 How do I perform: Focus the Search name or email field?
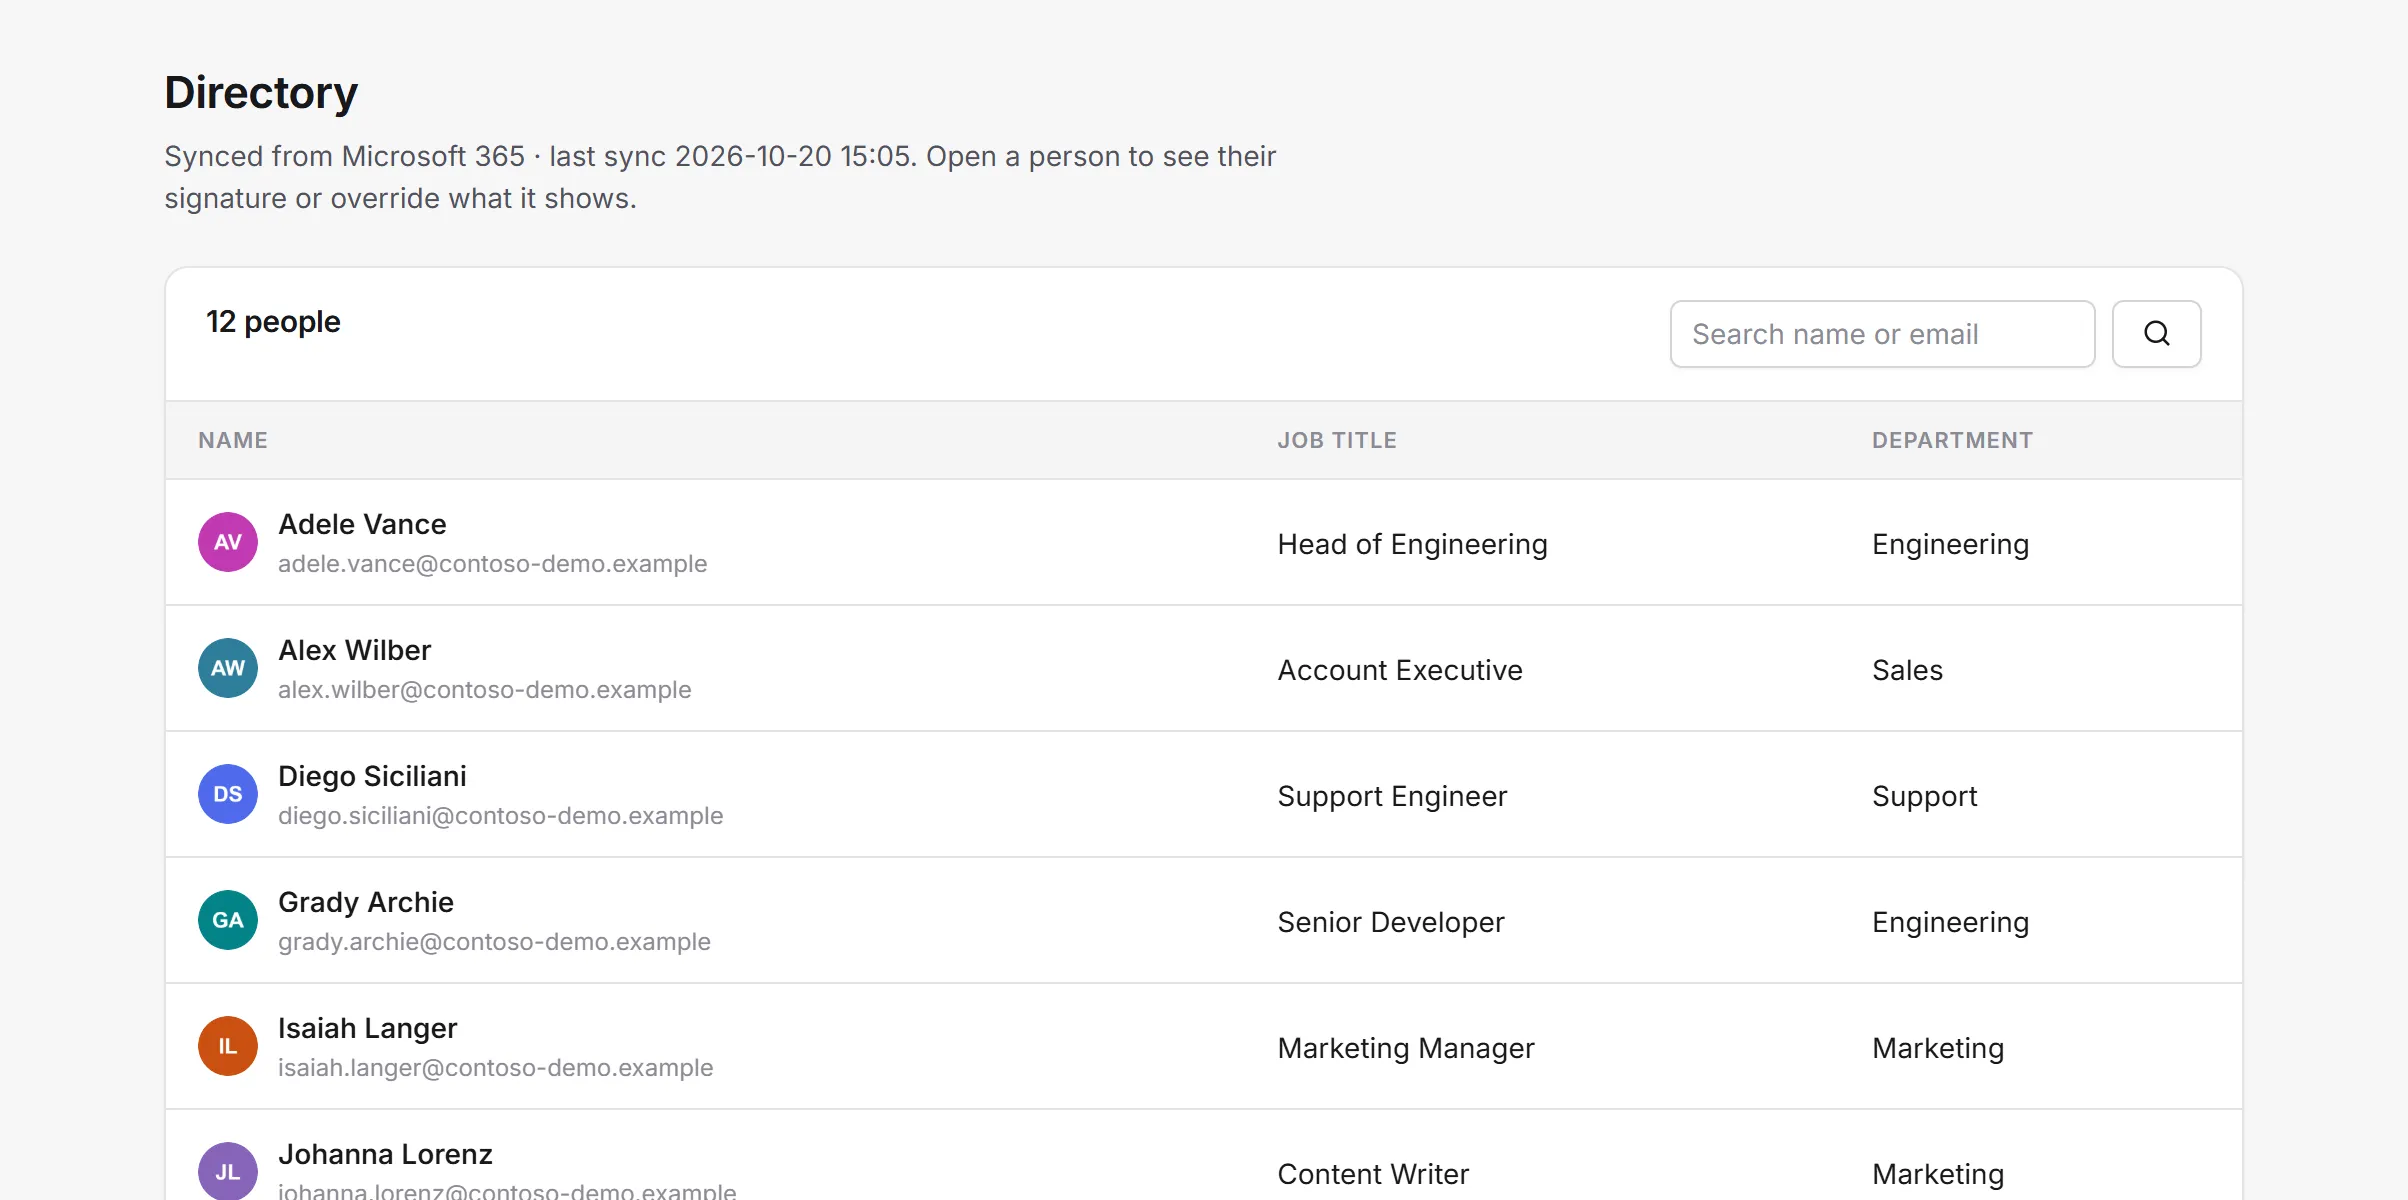(1882, 334)
